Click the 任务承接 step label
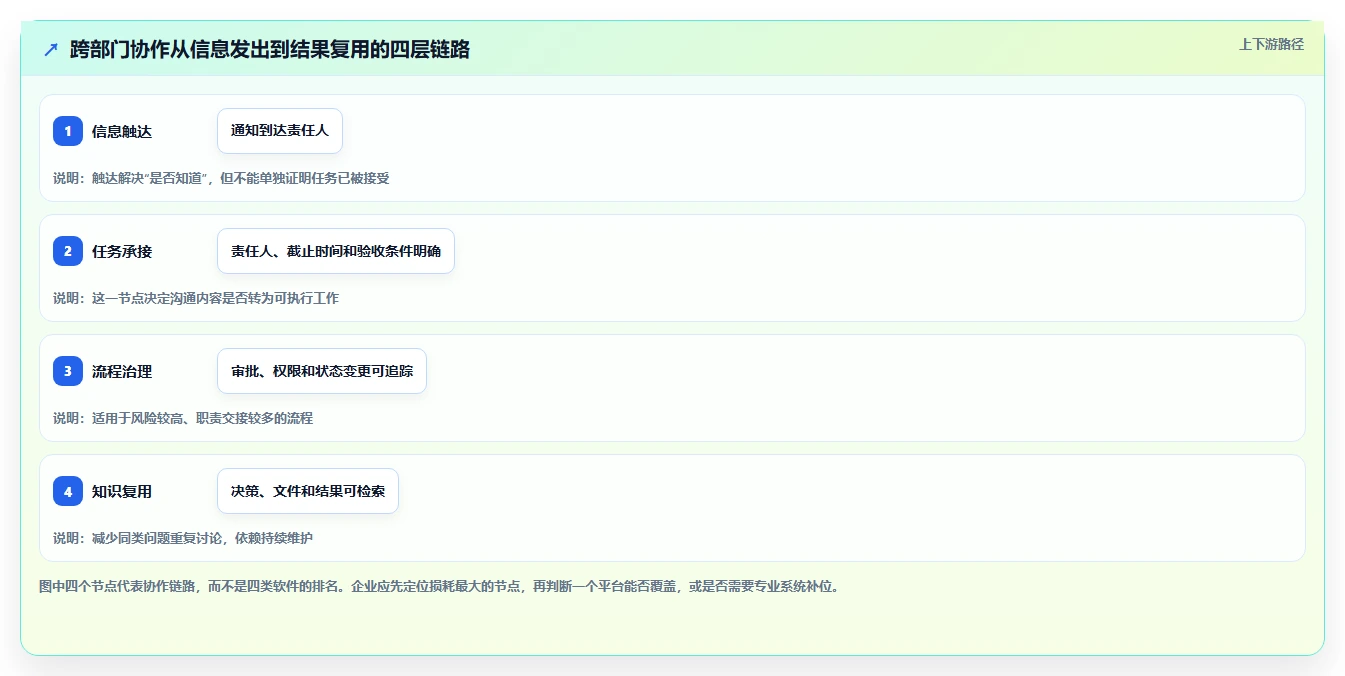Image resolution: width=1345 pixels, height=676 pixels. pyautogui.click(x=122, y=251)
